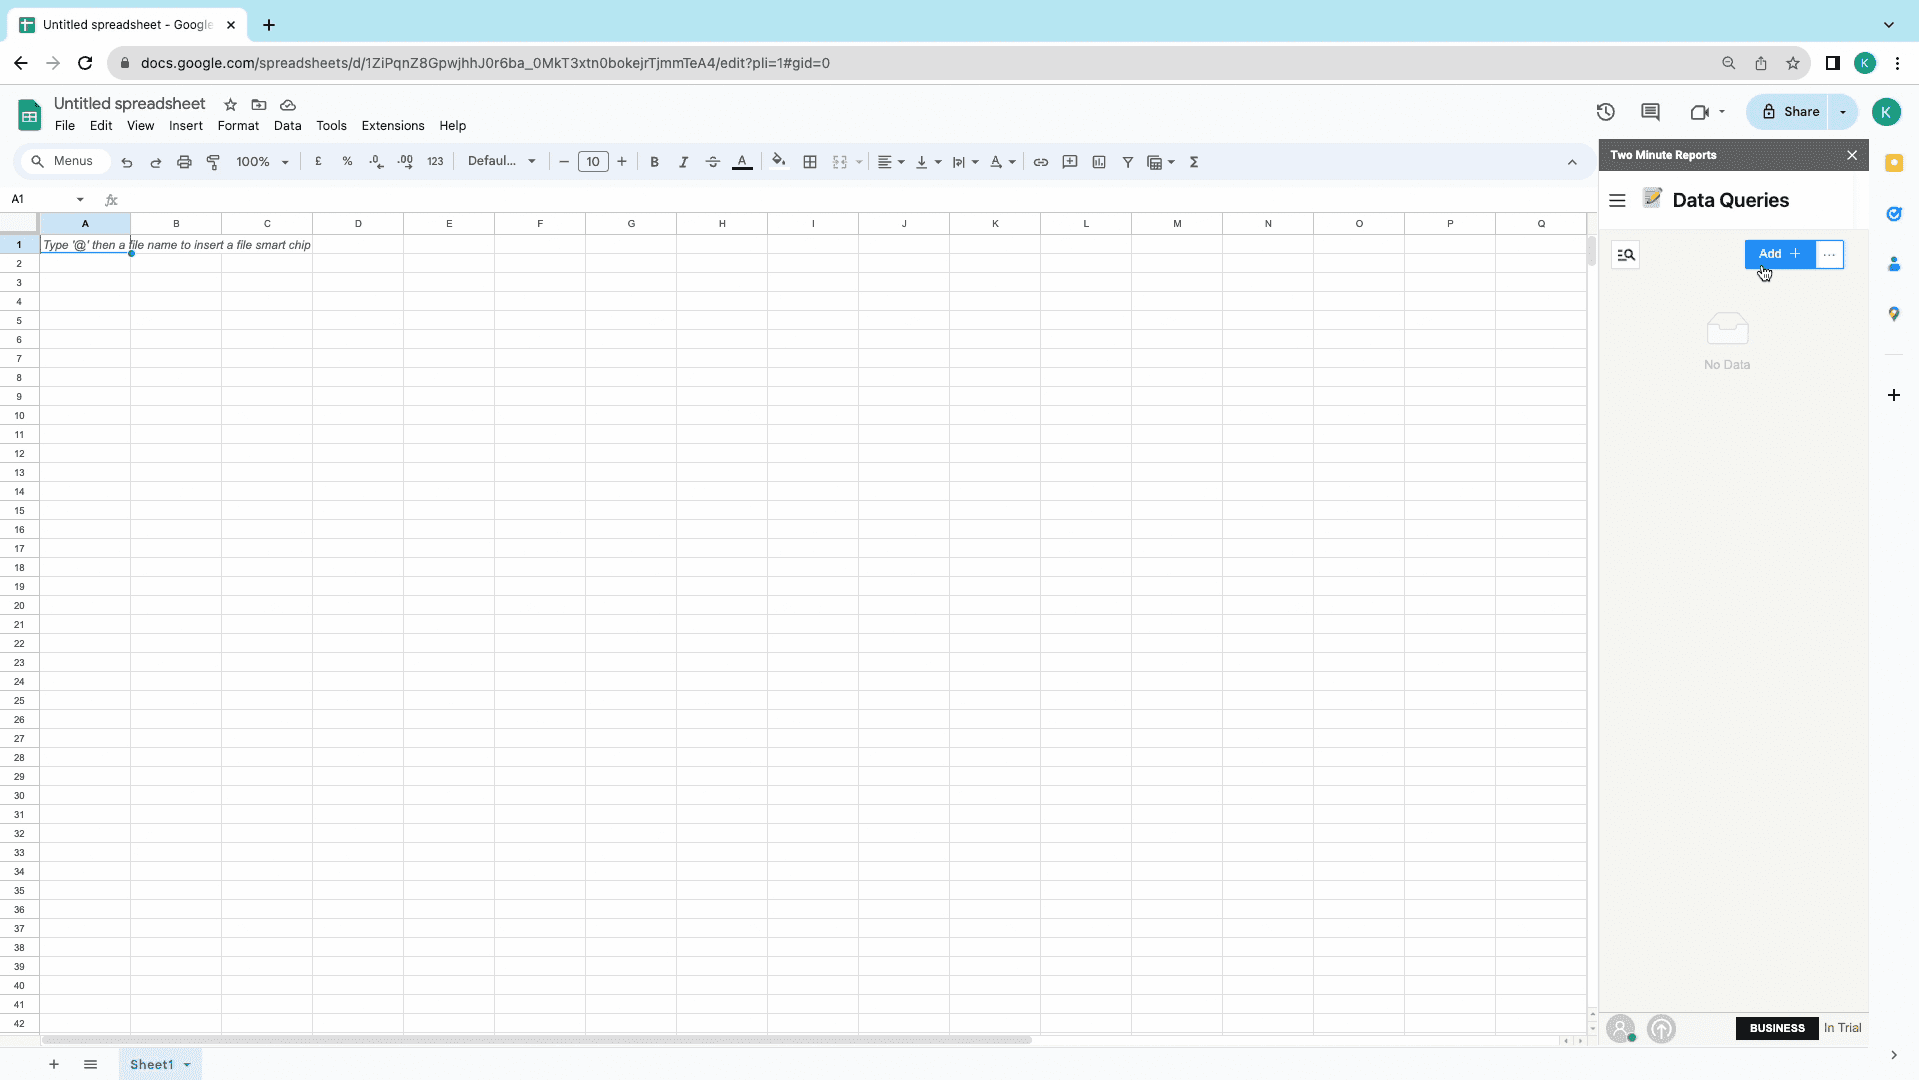Click search queries icon in sidebar
This screenshot has width=1919, height=1080.
click(1626, 255)
